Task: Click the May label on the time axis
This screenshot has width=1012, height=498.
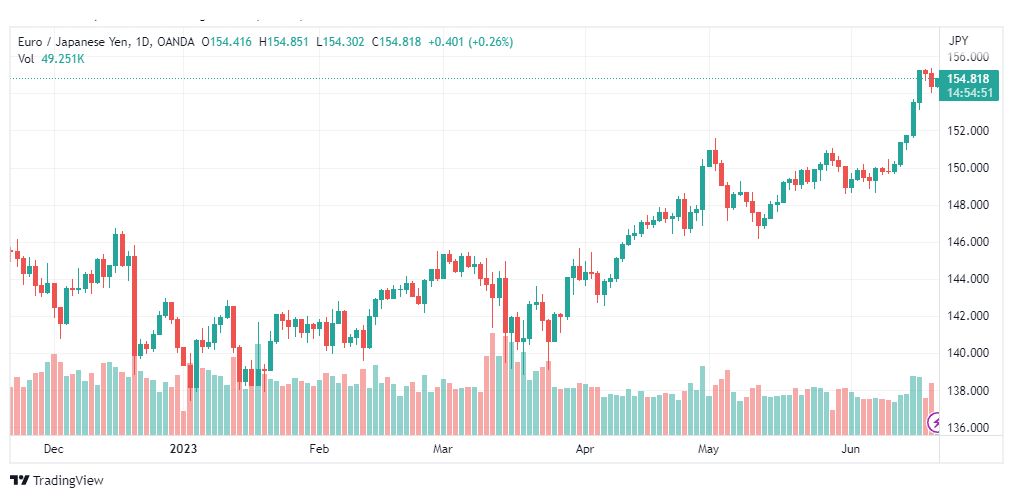Action: pos(708,449)
